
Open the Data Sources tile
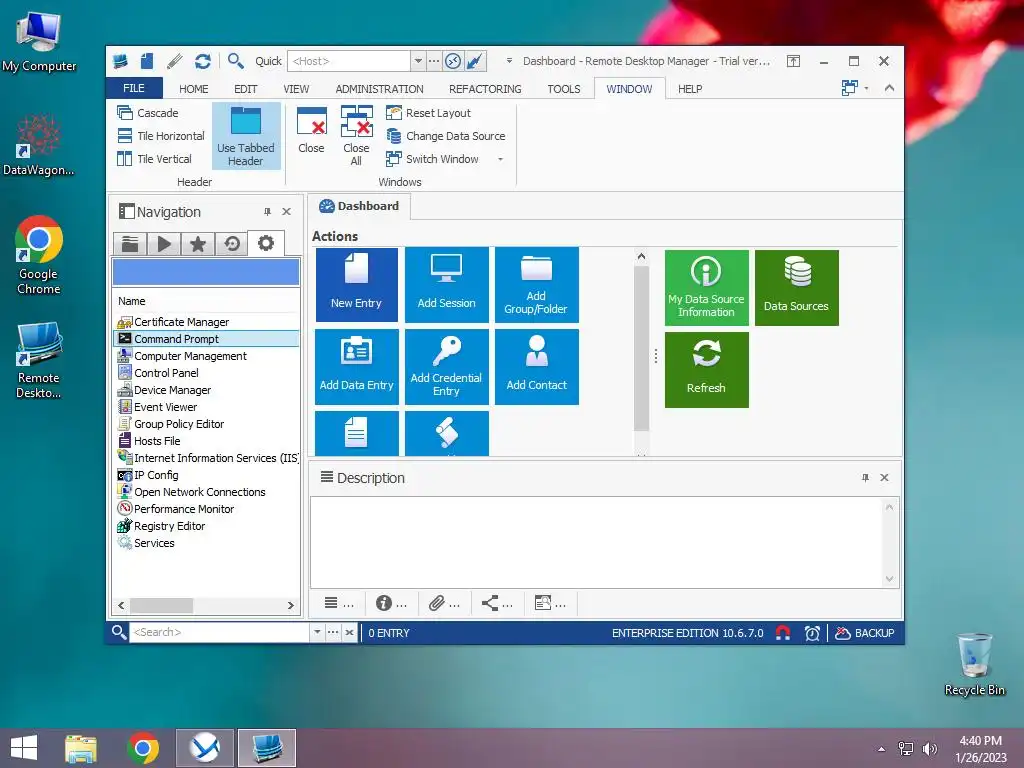point(797,288)
